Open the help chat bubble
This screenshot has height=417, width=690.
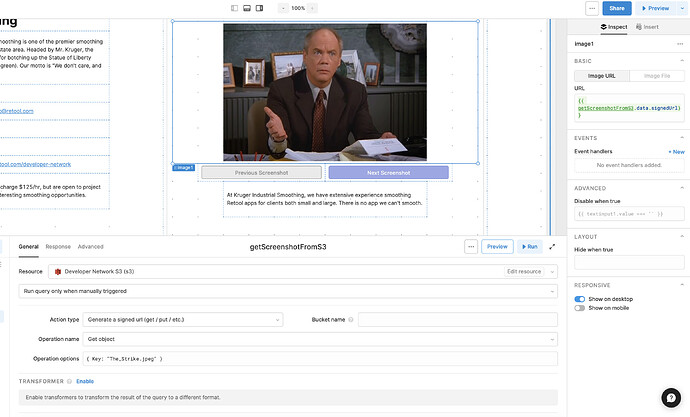671,398
